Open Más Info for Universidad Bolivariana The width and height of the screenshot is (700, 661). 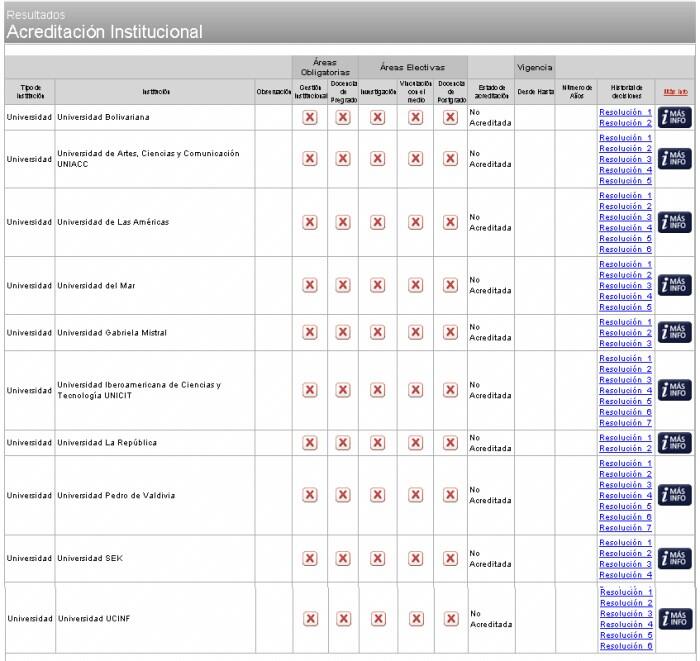click(675, 117)
